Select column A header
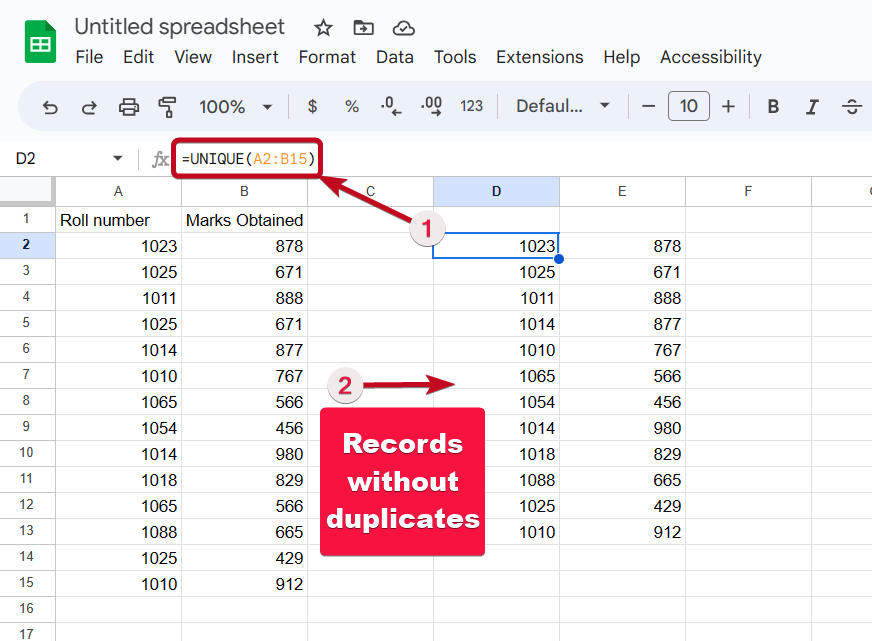 (118, 192)
